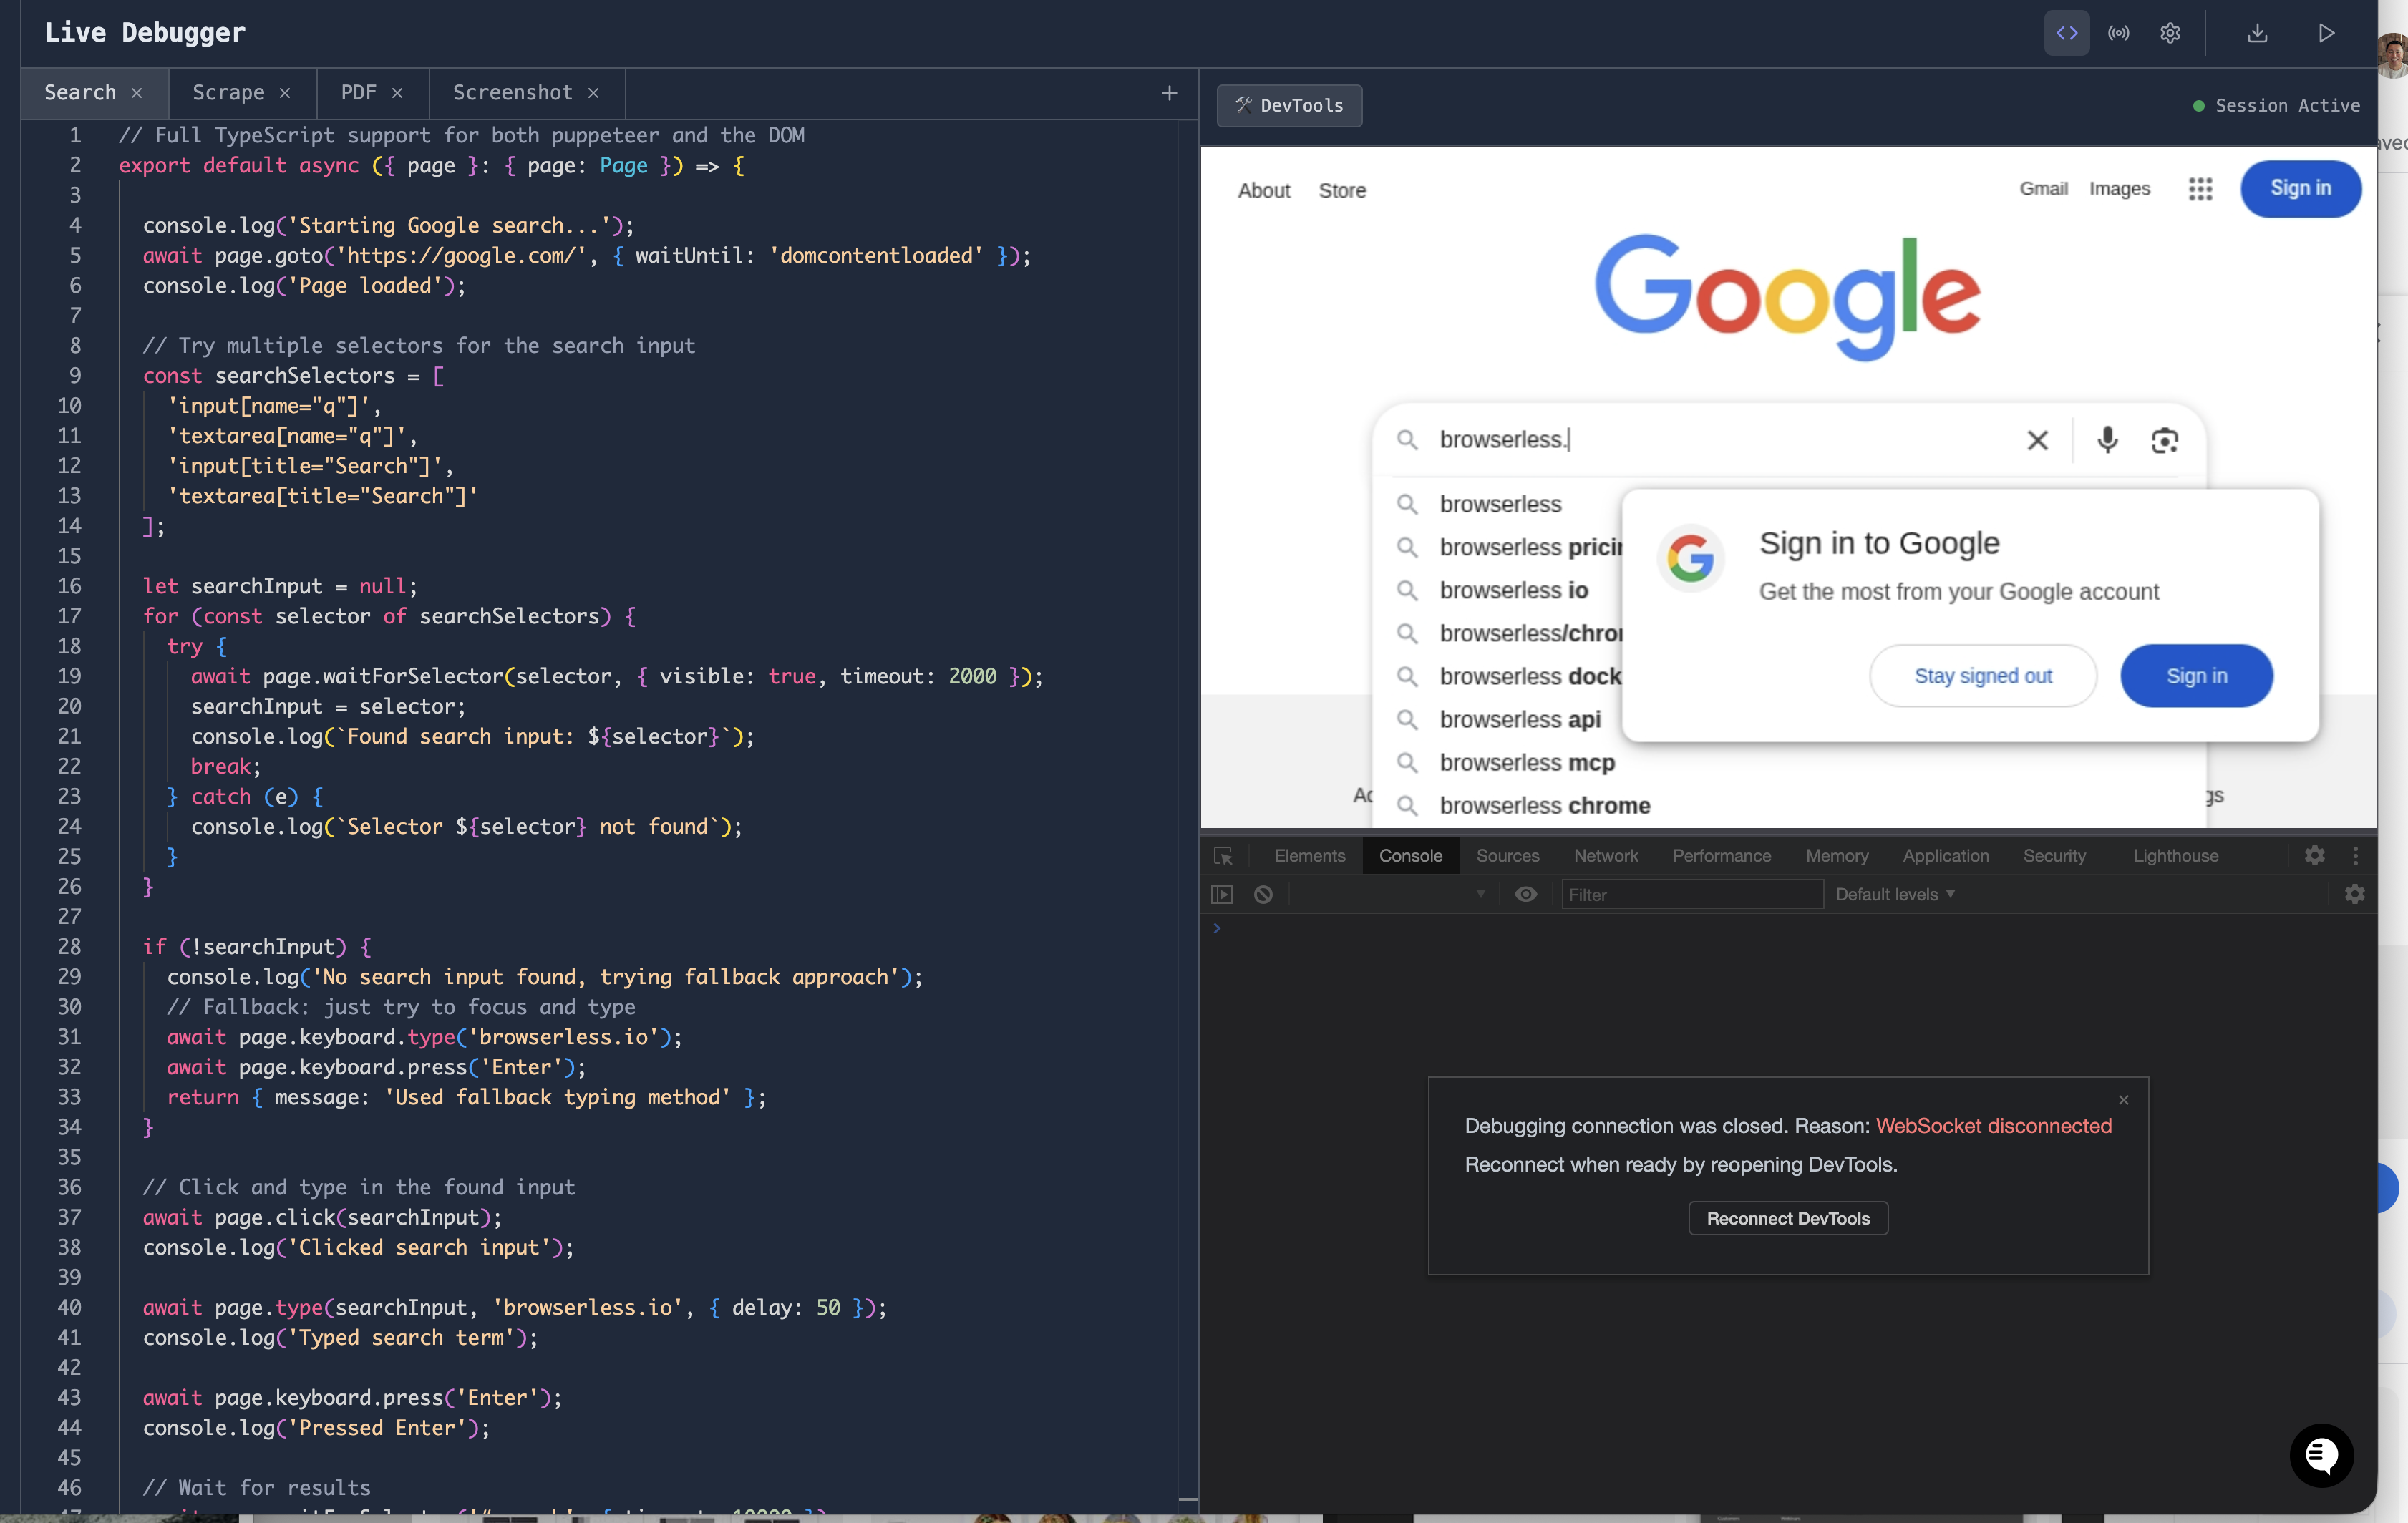Viewport: 2408px width, 1523px height.
Task: Click the Session Active status indicator
Action: pos(2276,105)
